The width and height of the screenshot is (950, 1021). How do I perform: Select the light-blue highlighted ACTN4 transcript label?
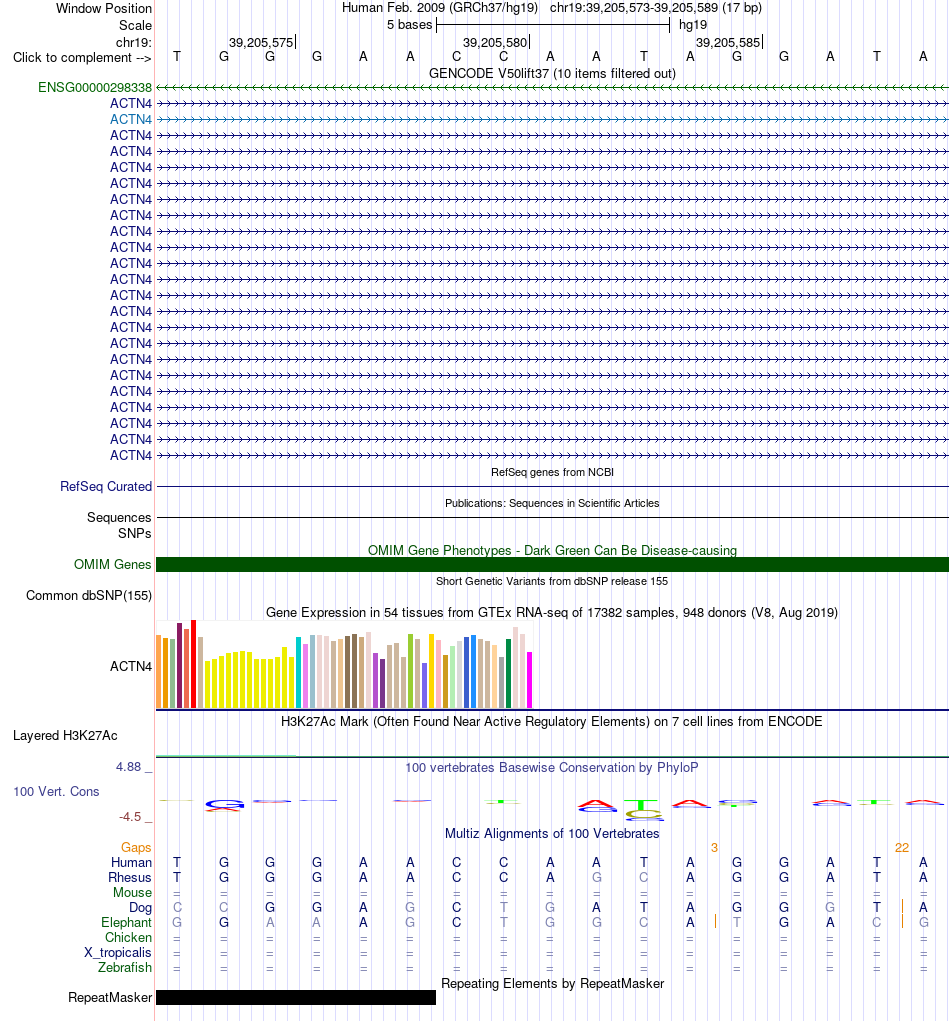pyautogui.click(x=130, y=119)
